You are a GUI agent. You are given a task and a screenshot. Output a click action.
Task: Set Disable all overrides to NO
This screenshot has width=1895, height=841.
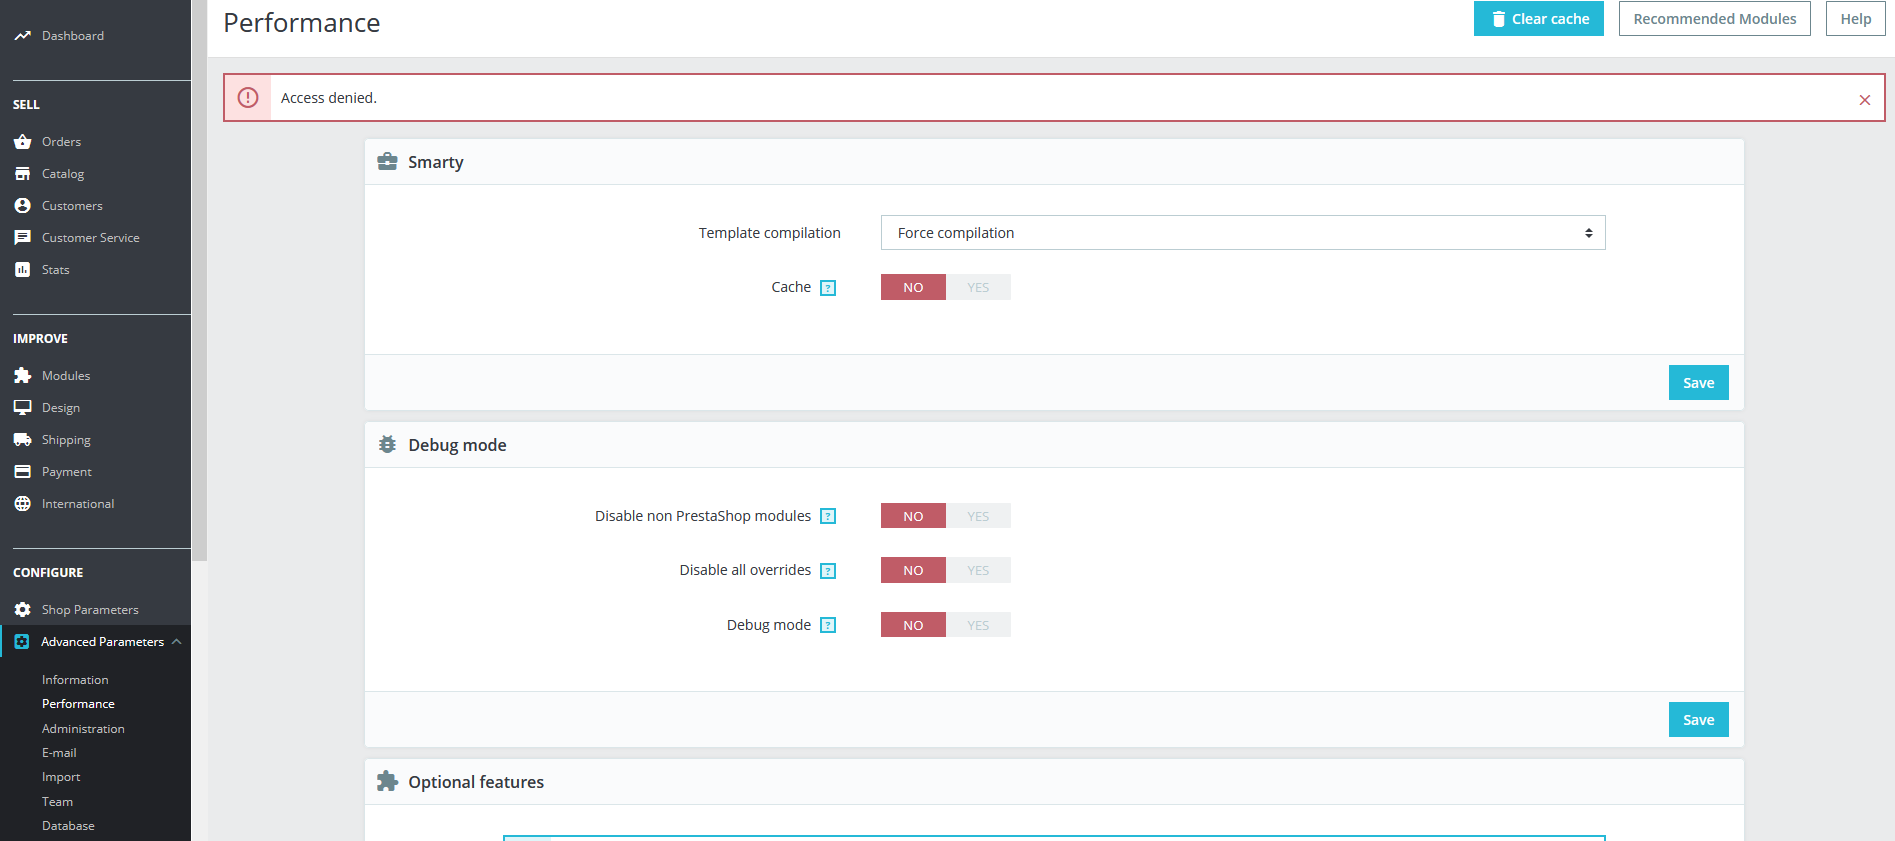point(913,570)
